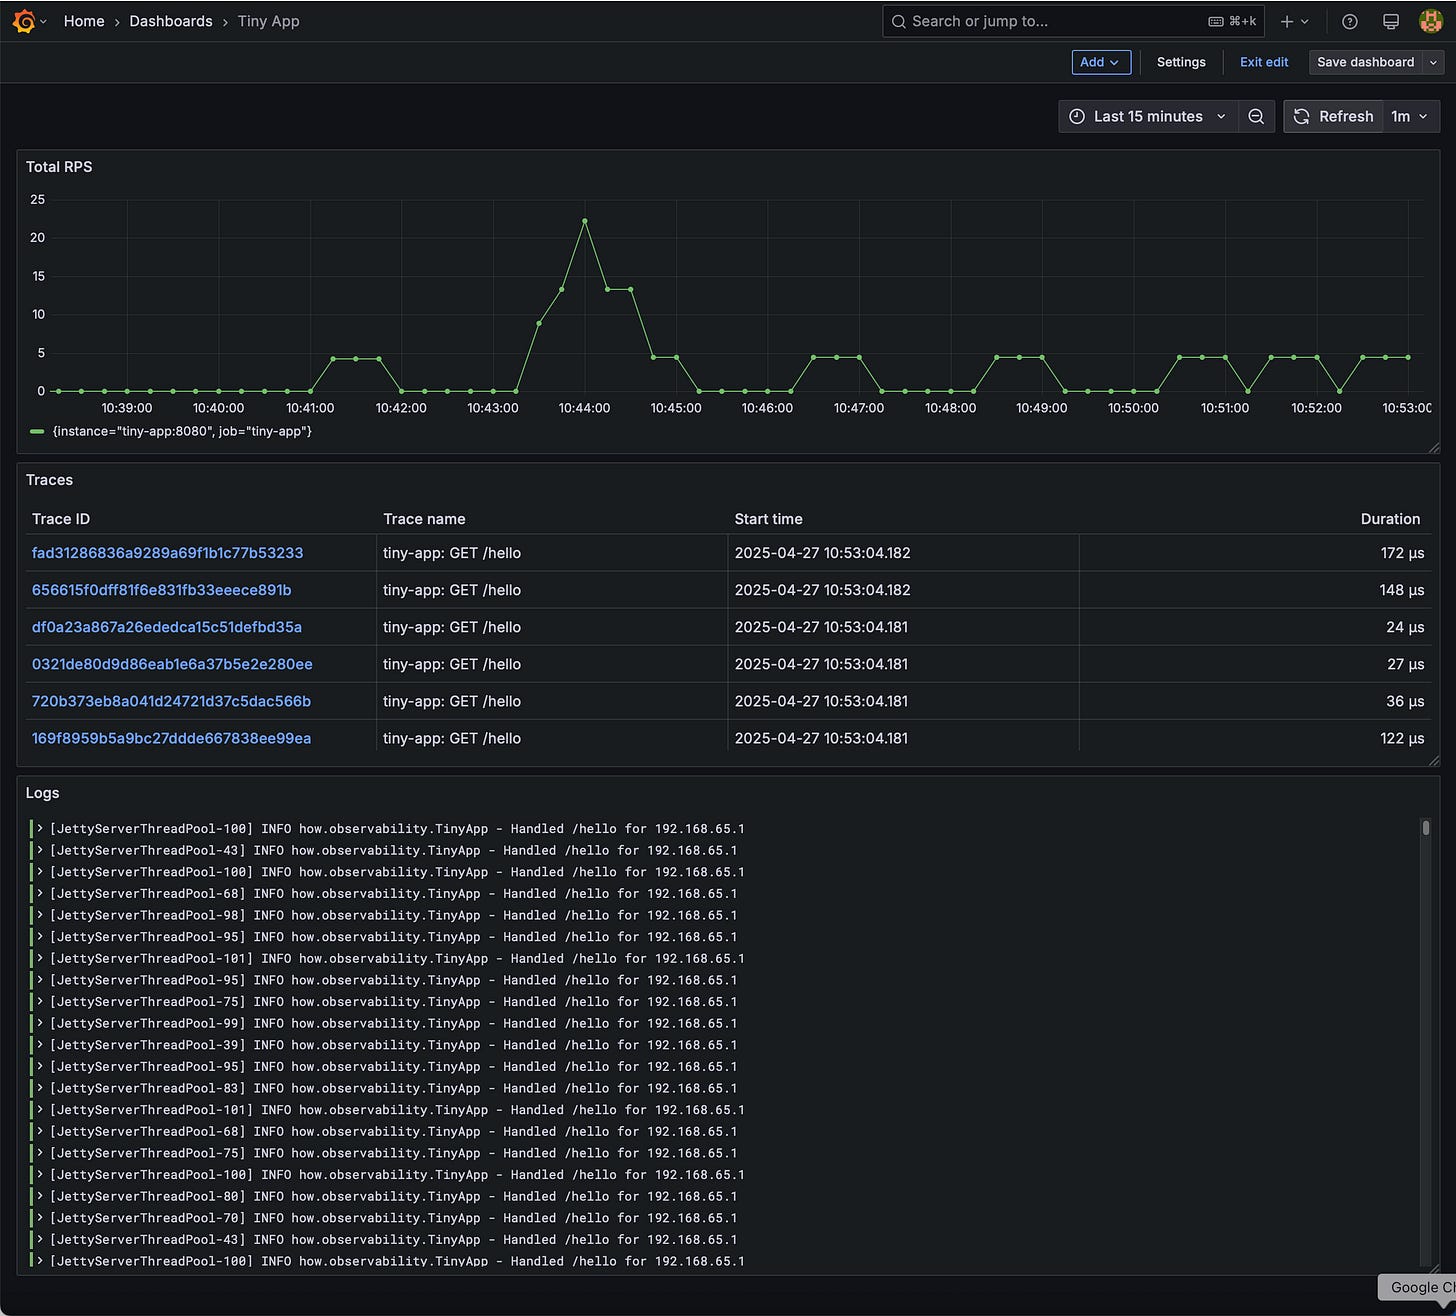The height and width of the screenshot is (1316, 1456).
Task: Expand the Save dashboard options arrow
Action: click(x=1432, y=62)
